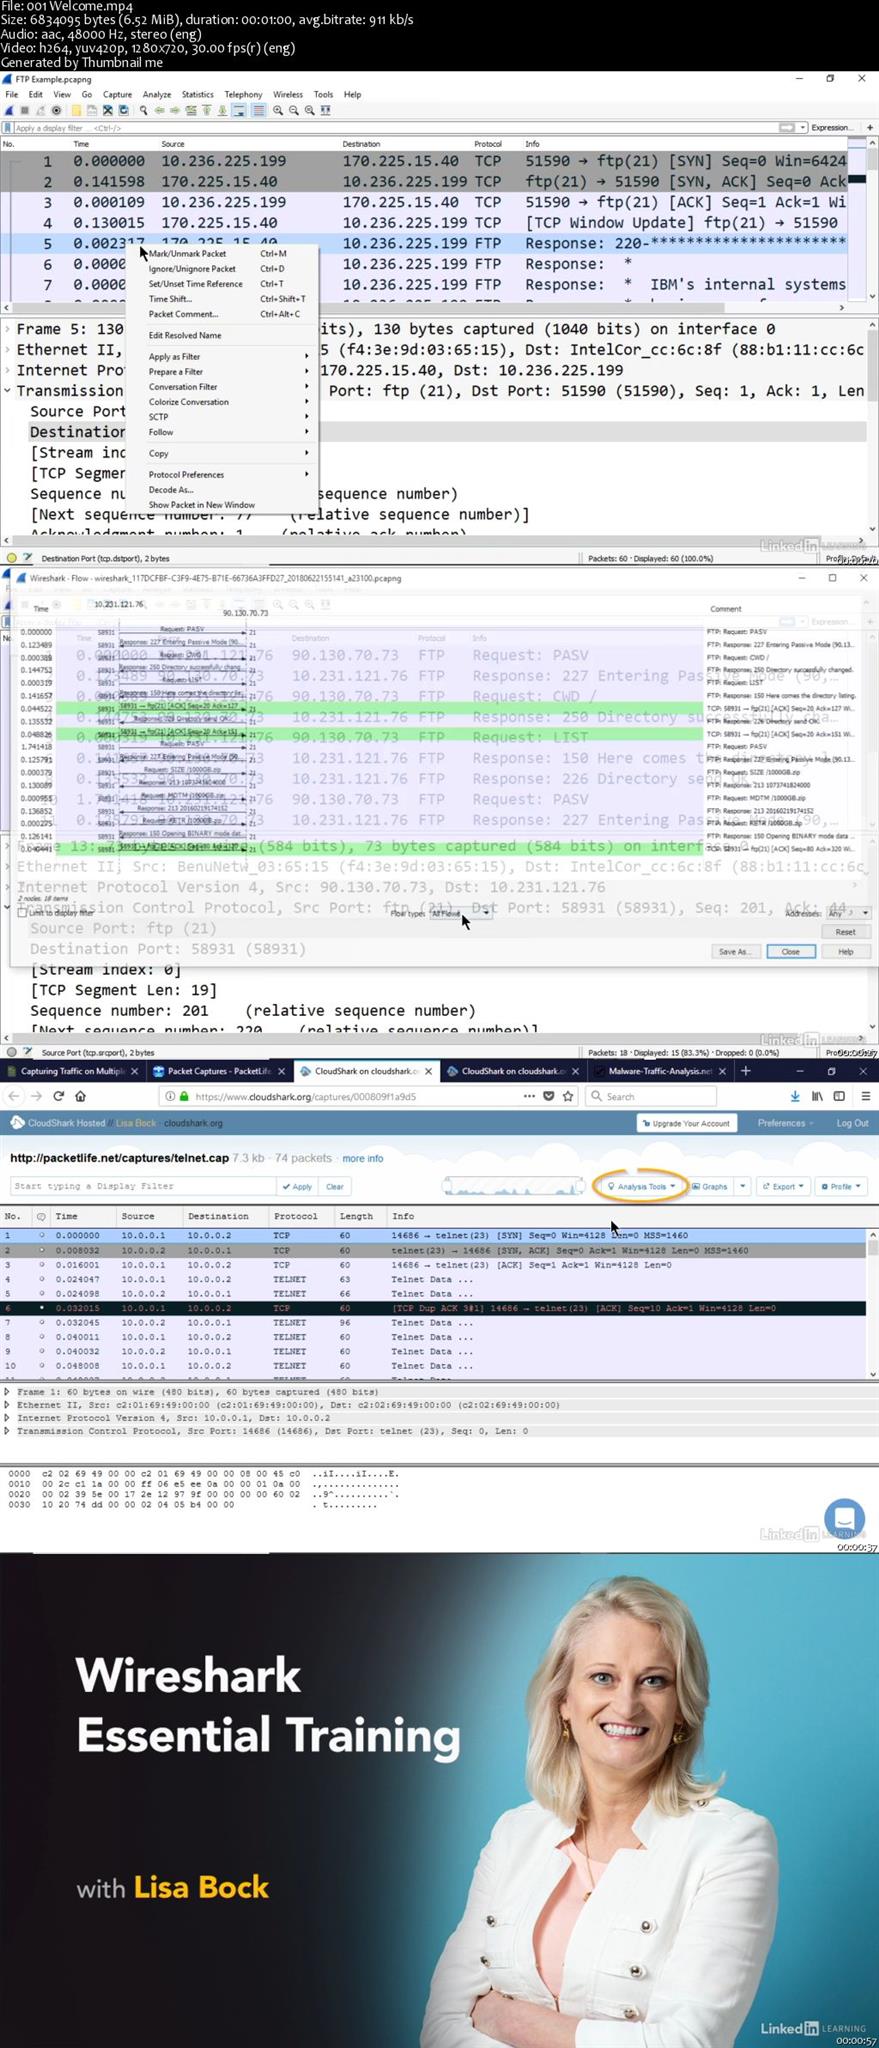Click the Resize columns icon in Wireshark toolbar
The width and height of the screenshot is (879, 2048).
tap(325, 110)
